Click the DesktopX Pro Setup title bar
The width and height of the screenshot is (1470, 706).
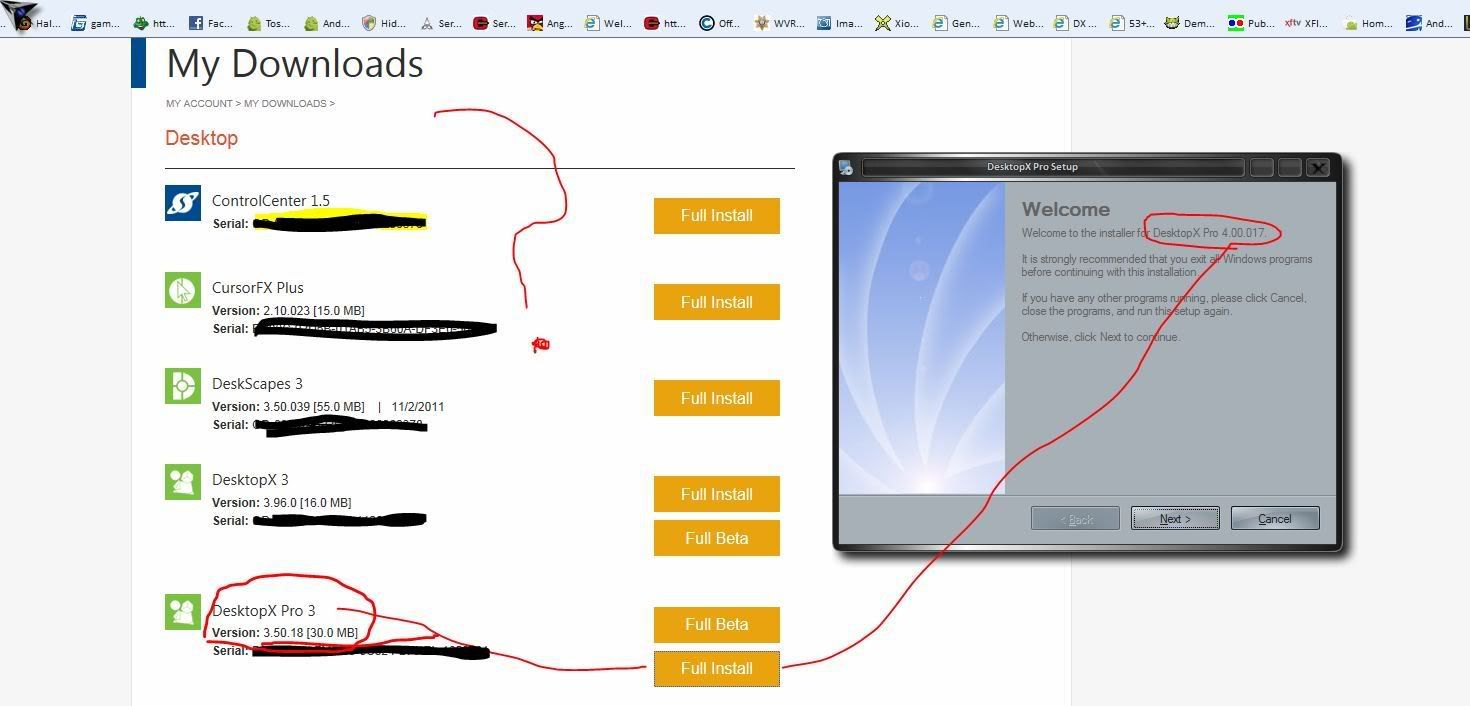(1053, 167)
